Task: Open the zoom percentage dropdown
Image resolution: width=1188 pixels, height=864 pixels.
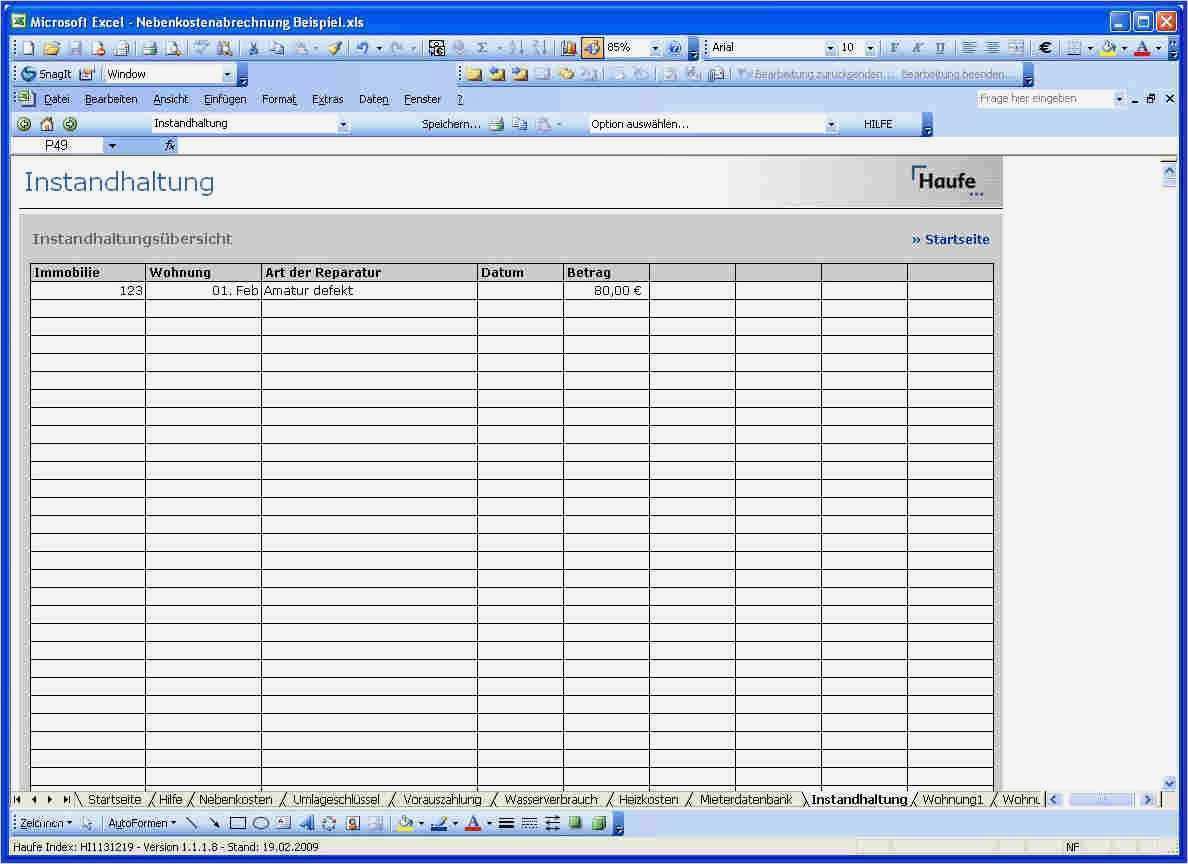Action: [x=655, y=49]
